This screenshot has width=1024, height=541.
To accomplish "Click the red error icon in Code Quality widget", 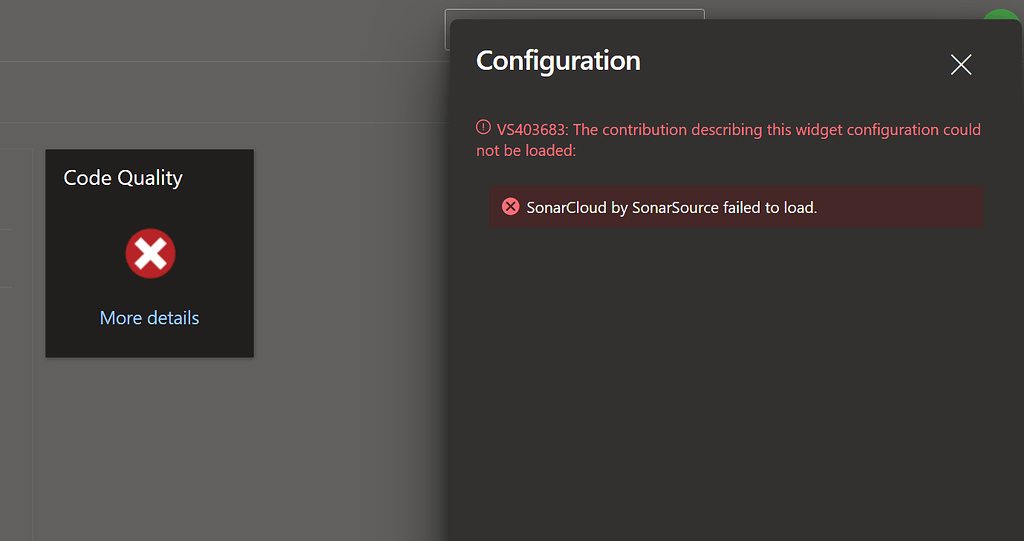I will pos(150,254).
